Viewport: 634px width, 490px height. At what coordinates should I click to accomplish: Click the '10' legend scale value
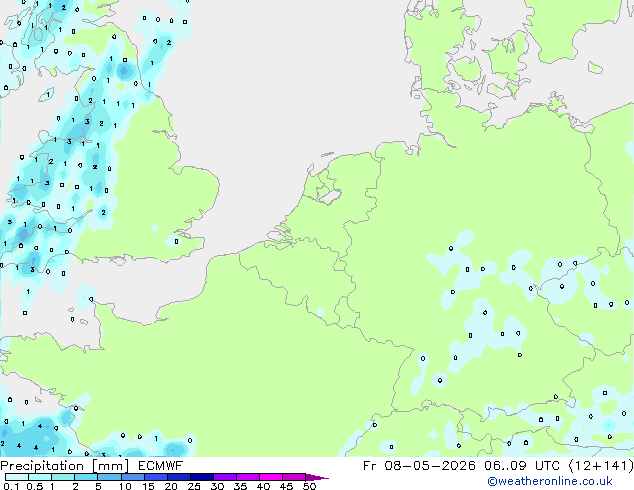click(x=125, y=486)
